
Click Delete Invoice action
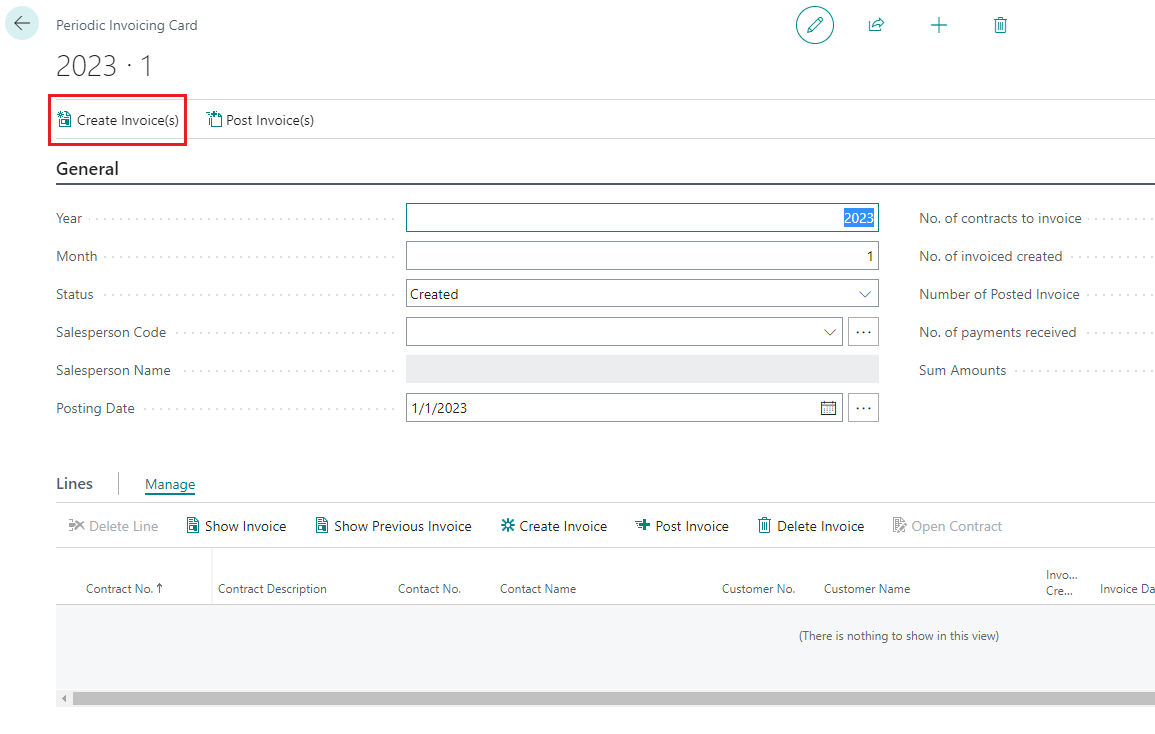pos(811,526)
